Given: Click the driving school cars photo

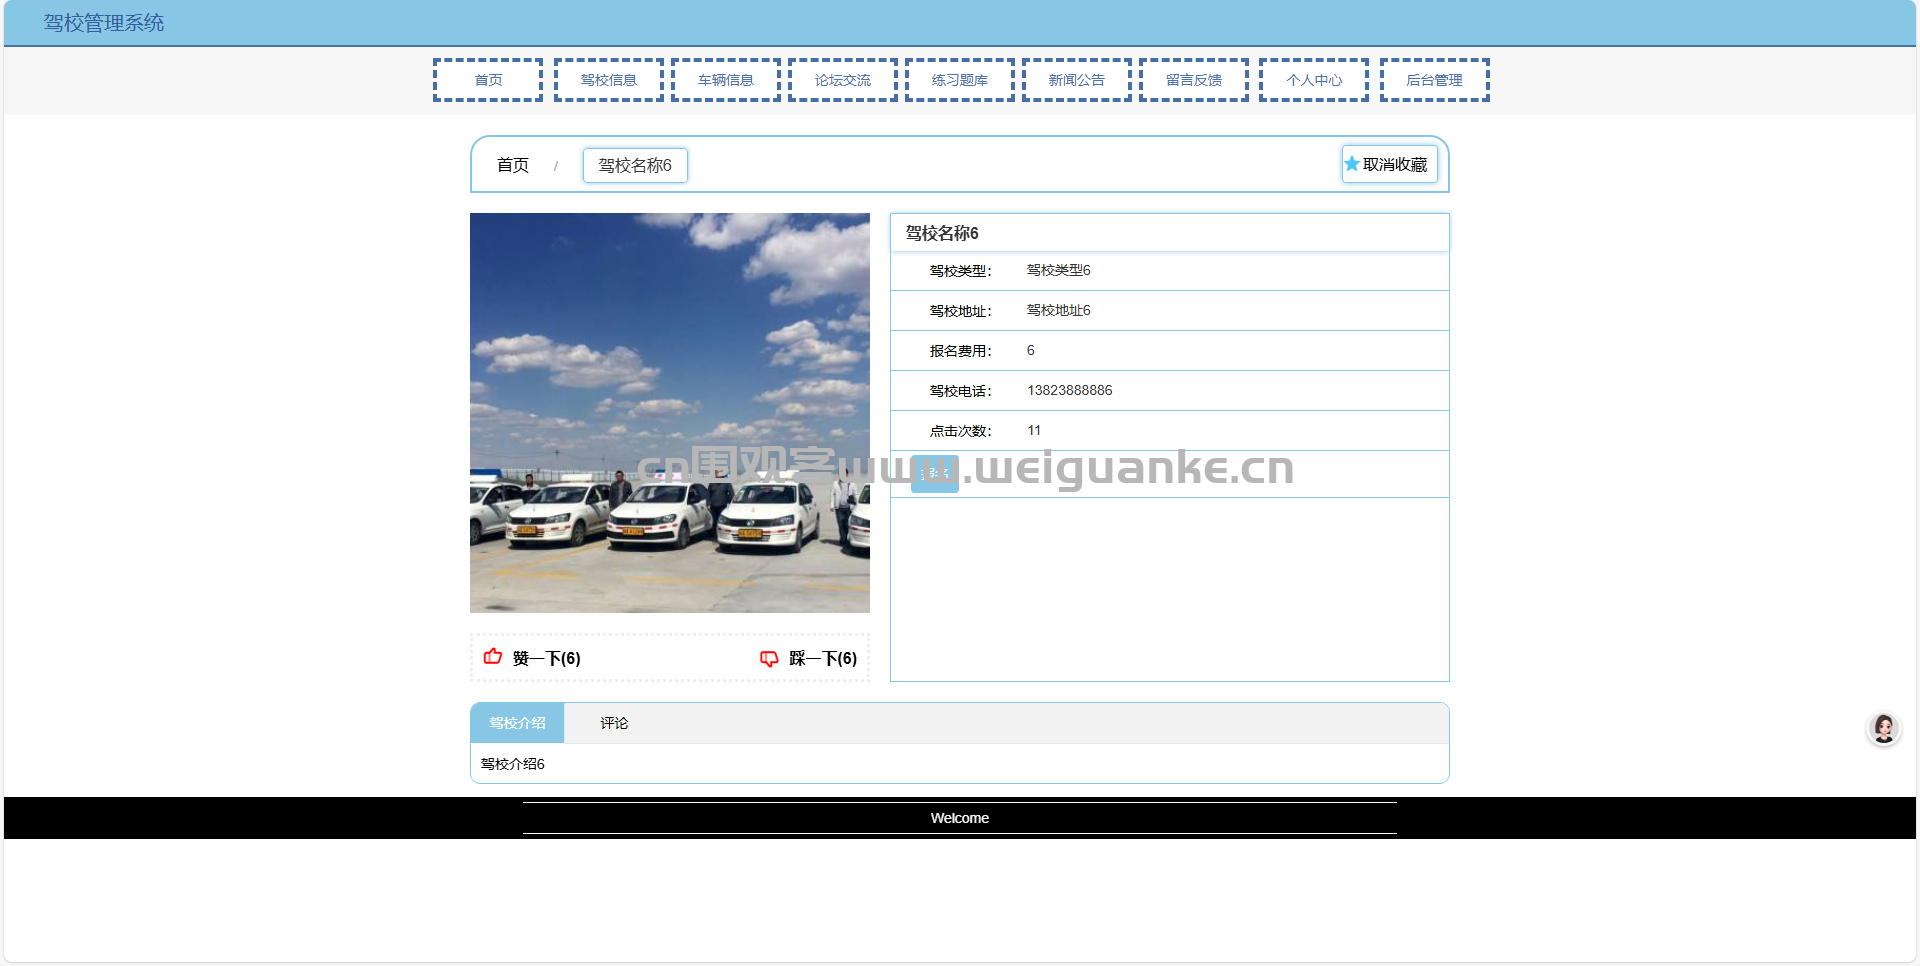Looking at the screenshot, I should coord(670,413).
